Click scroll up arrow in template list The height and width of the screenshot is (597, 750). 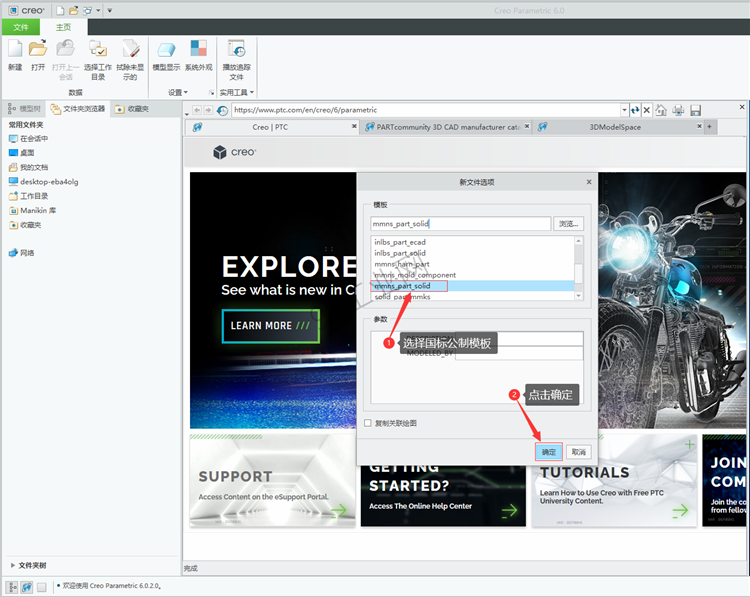click(x=579, y=241)
